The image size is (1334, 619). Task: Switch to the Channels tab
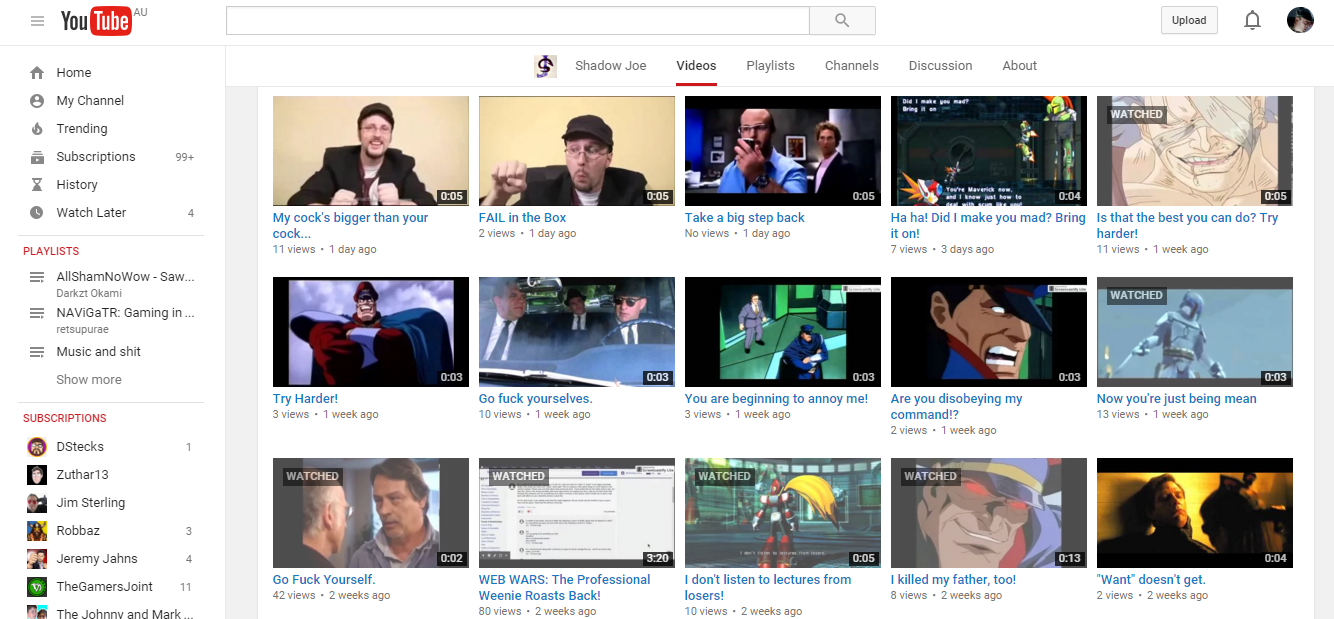852,66
